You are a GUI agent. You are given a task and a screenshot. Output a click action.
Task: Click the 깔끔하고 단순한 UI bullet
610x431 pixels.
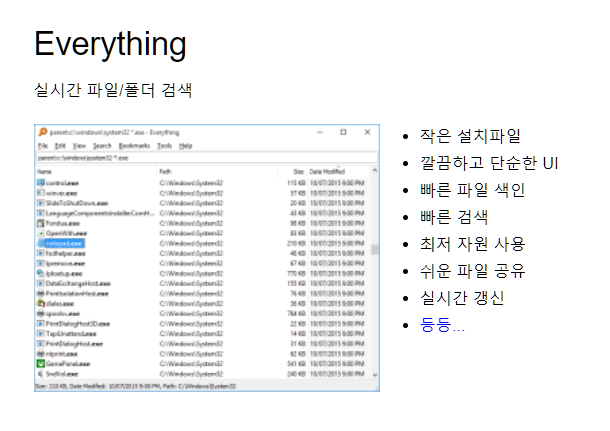click(489, 163)
